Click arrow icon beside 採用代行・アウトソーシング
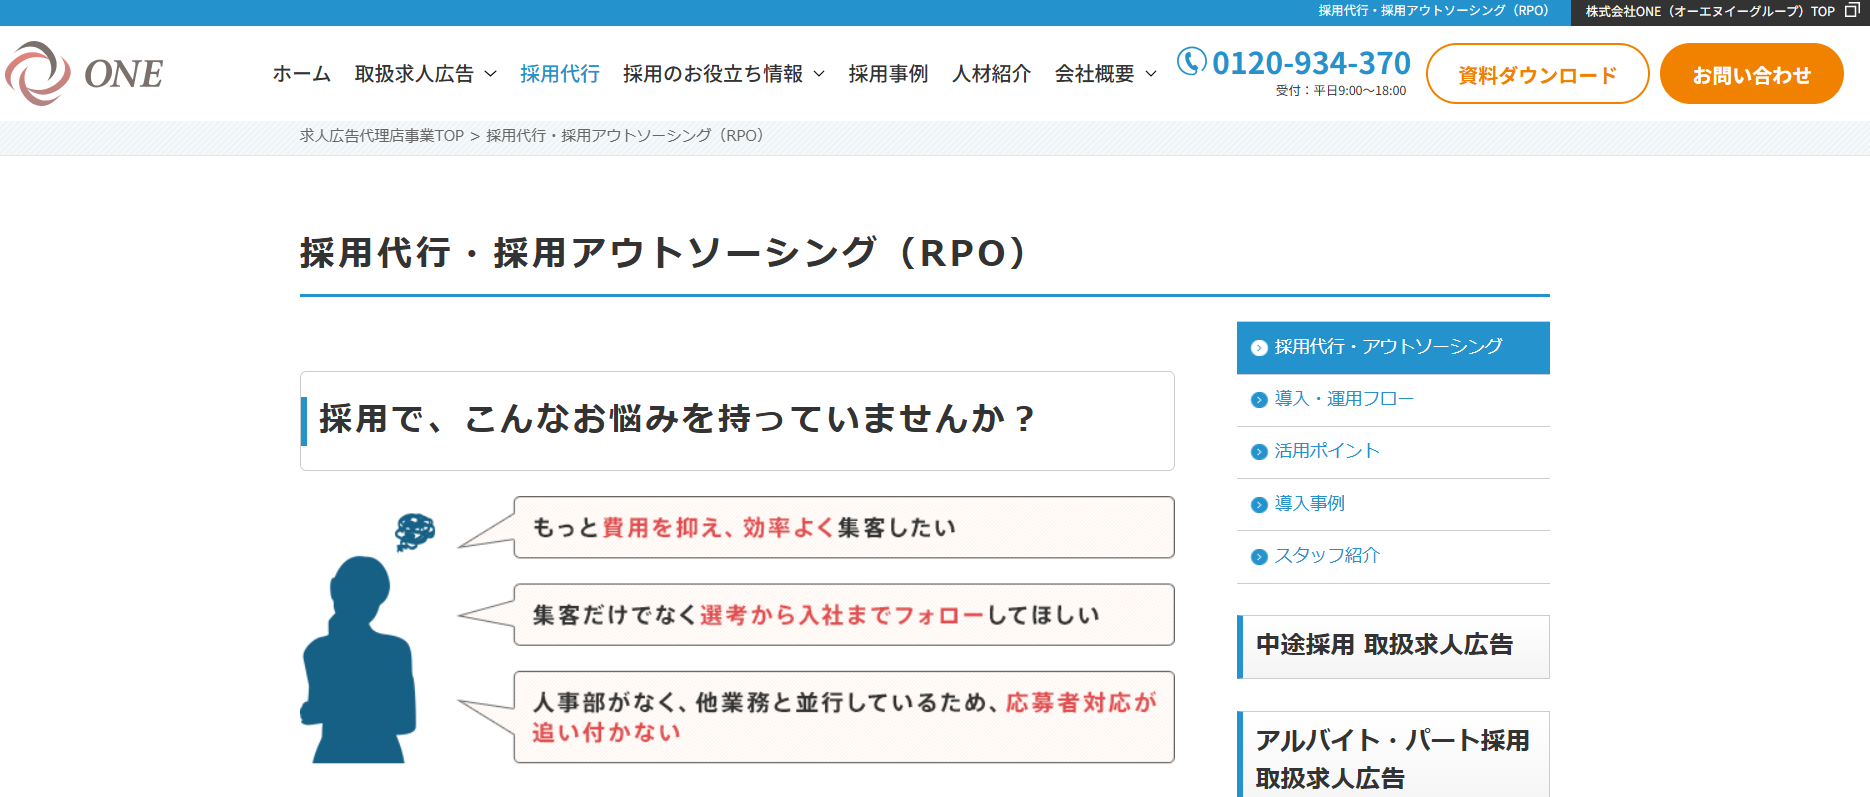1870x797 pixels. (1259, 348)
